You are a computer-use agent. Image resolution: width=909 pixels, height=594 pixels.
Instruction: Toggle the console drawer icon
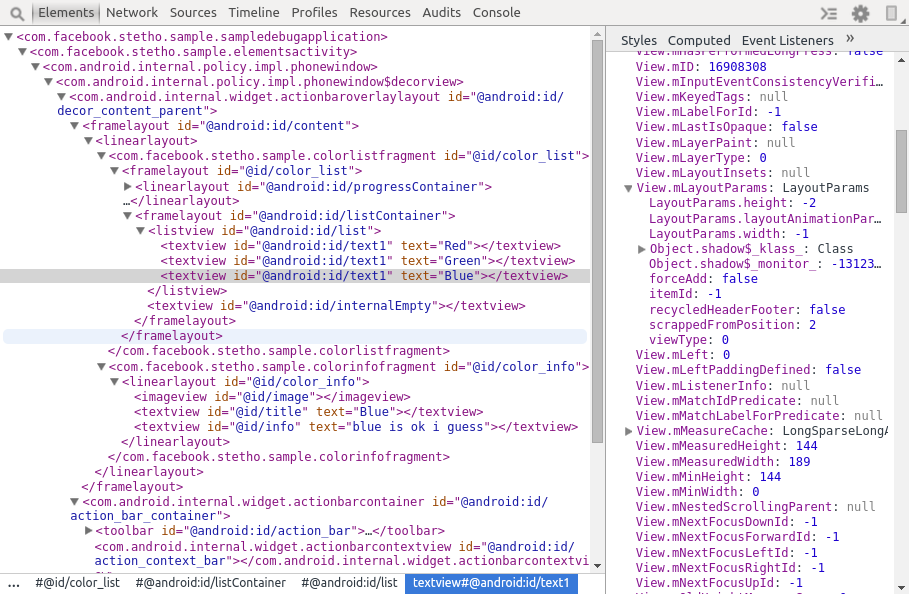coord(828,13)
